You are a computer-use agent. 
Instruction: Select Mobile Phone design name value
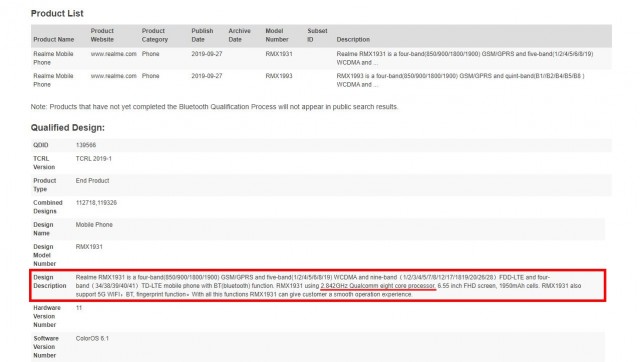point(94,225)
